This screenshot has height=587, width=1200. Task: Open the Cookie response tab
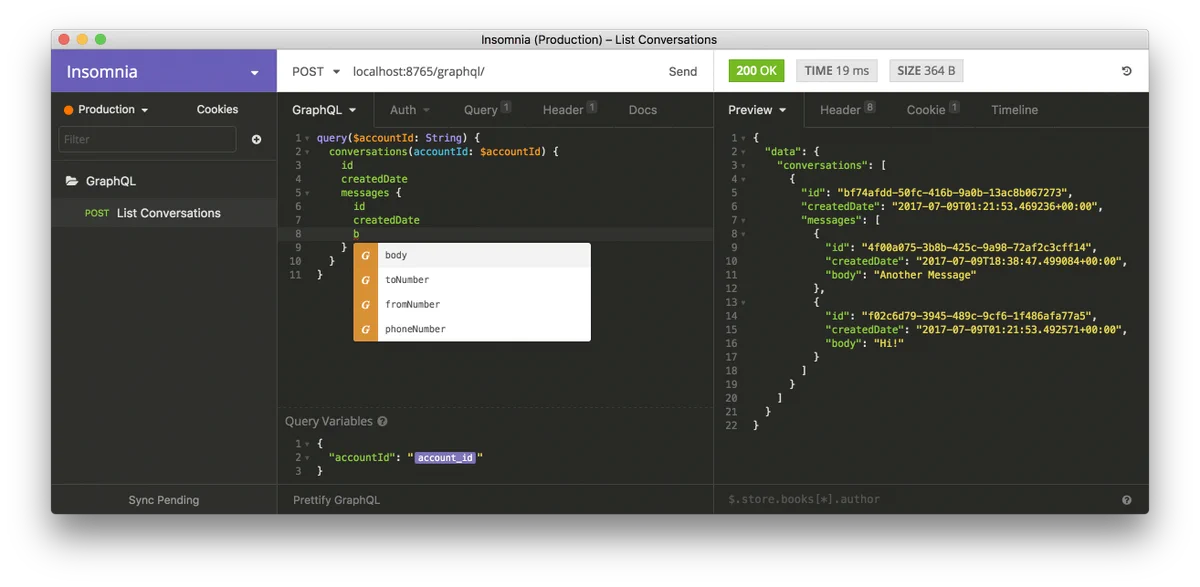[x=933, y=110]
